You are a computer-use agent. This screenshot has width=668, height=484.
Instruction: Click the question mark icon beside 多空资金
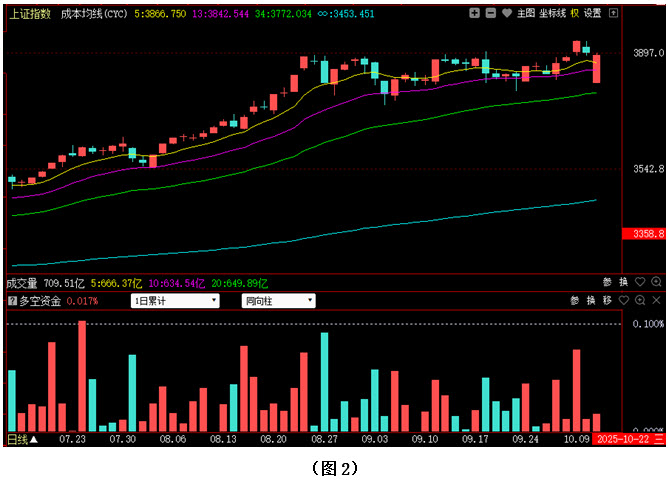(12, 300)
